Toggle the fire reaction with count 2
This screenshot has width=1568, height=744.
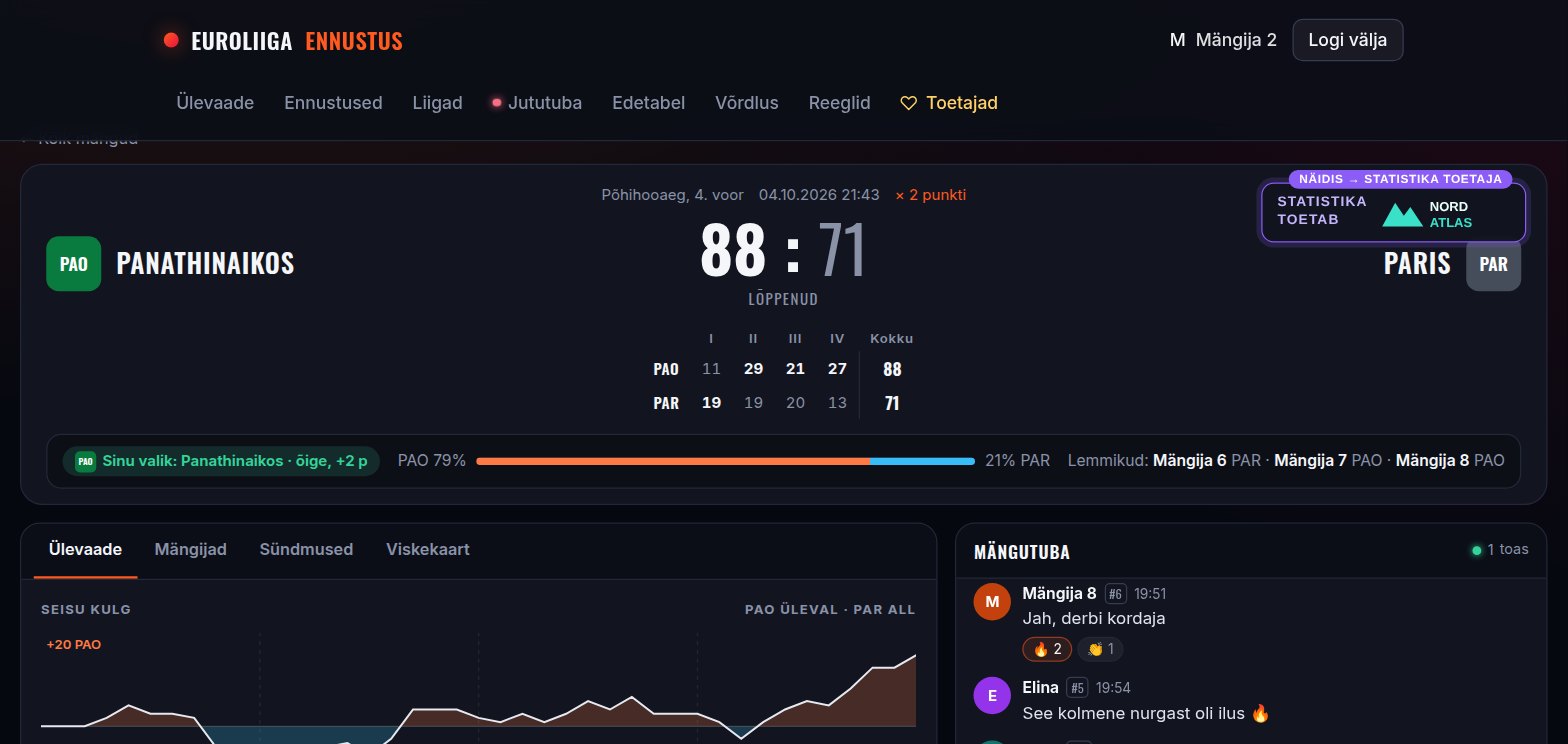tap(1047, 649)
